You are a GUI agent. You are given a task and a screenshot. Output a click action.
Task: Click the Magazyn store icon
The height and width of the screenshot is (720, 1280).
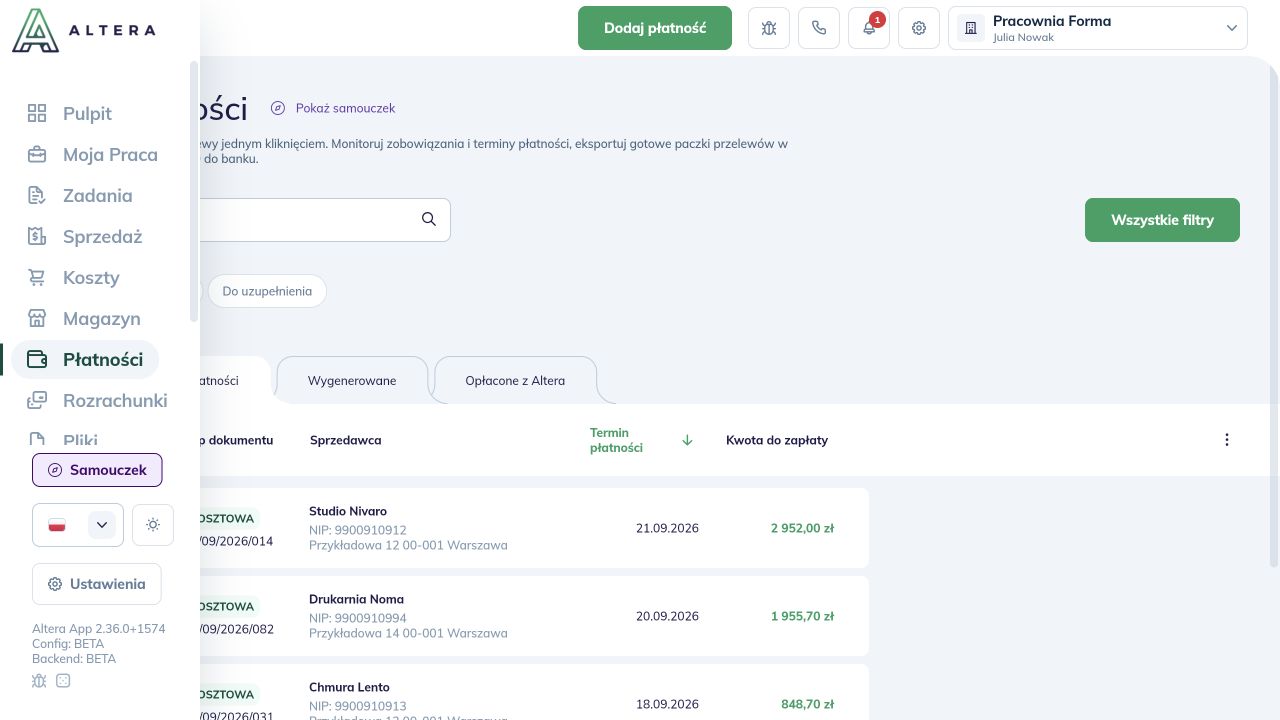tap(37, 318)
